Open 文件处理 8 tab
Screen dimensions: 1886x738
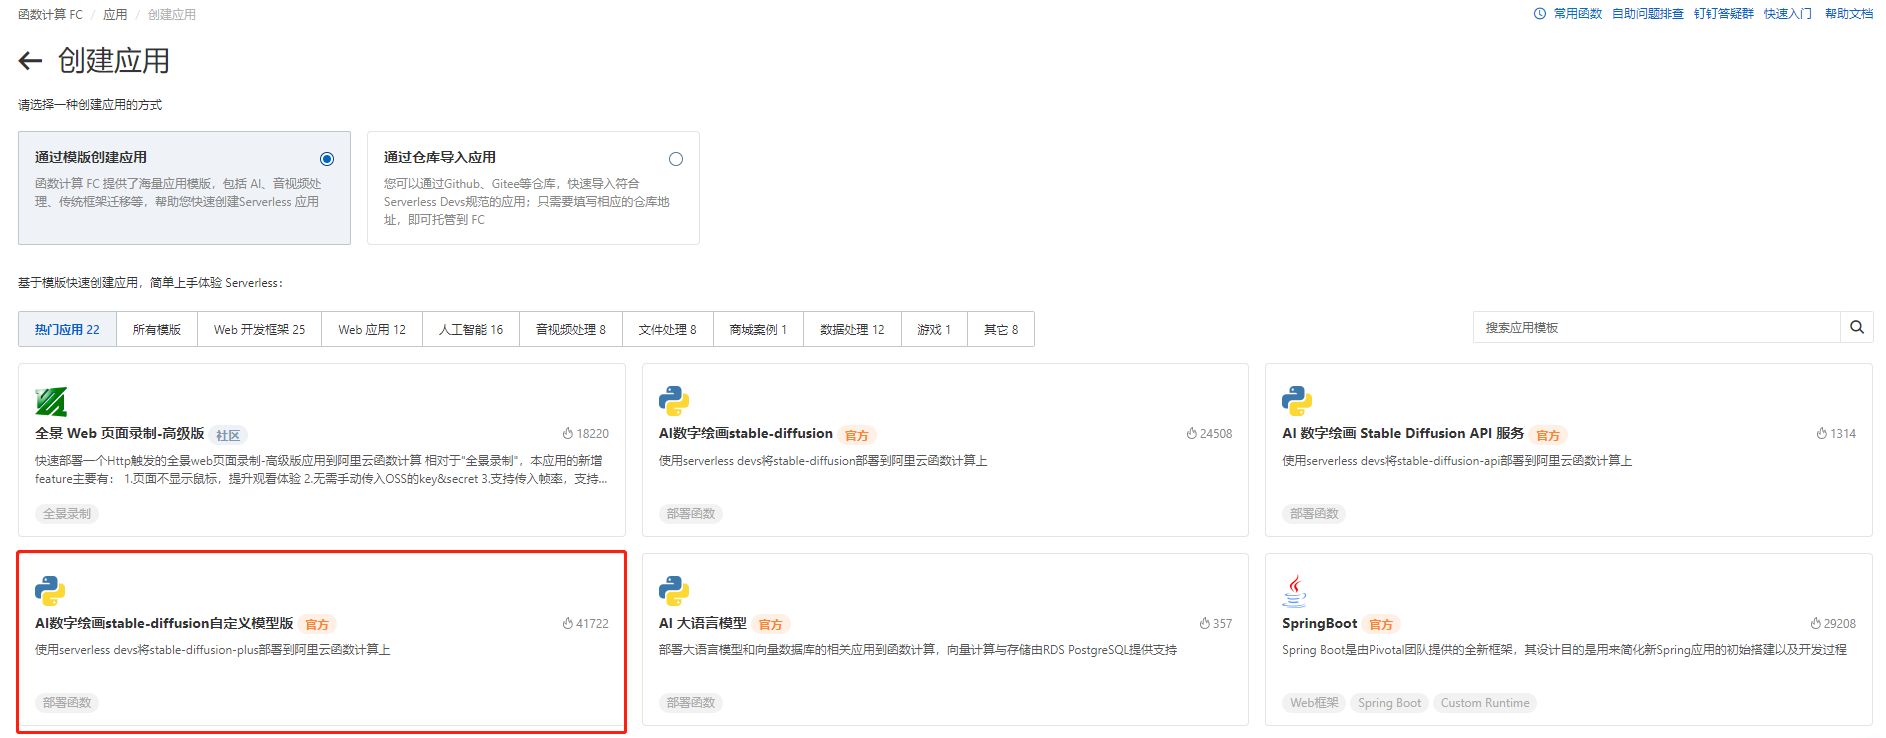coord(668,329)
